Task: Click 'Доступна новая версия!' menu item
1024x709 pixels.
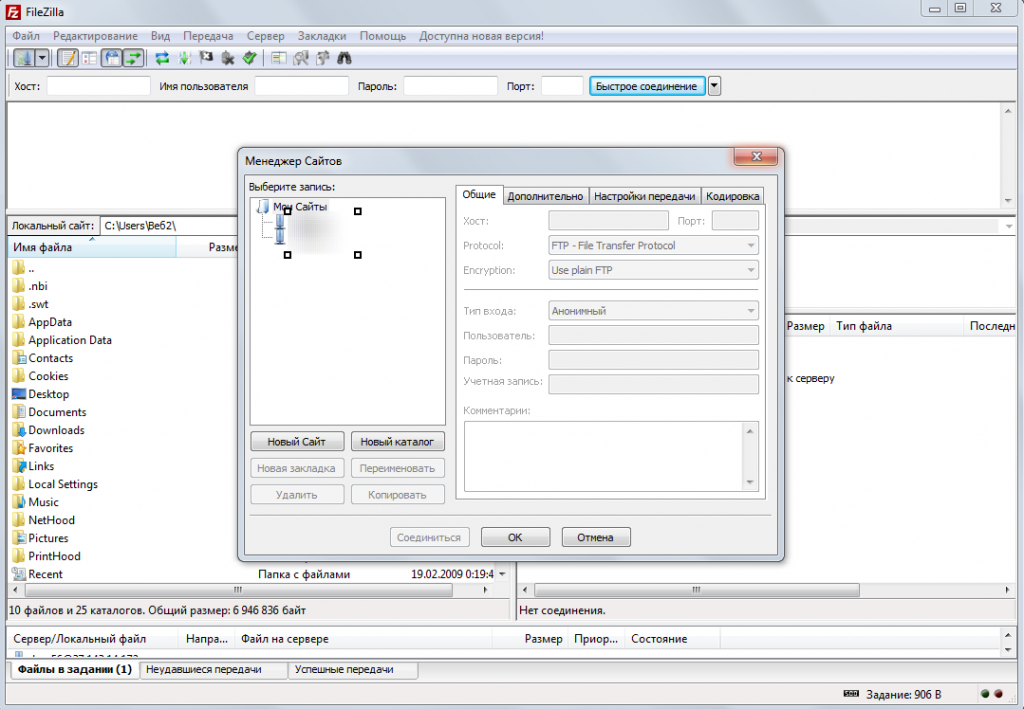Action: click(481, 36)
